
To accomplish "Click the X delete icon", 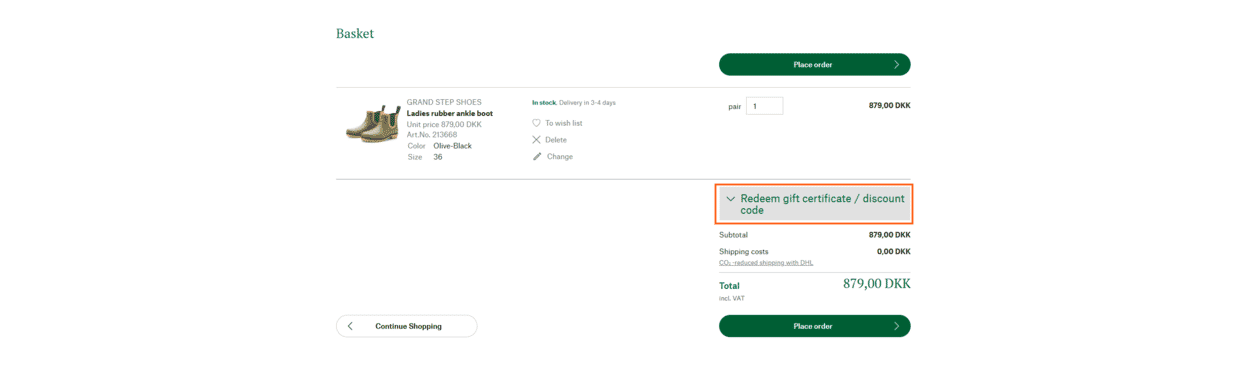I will (537, 140).
